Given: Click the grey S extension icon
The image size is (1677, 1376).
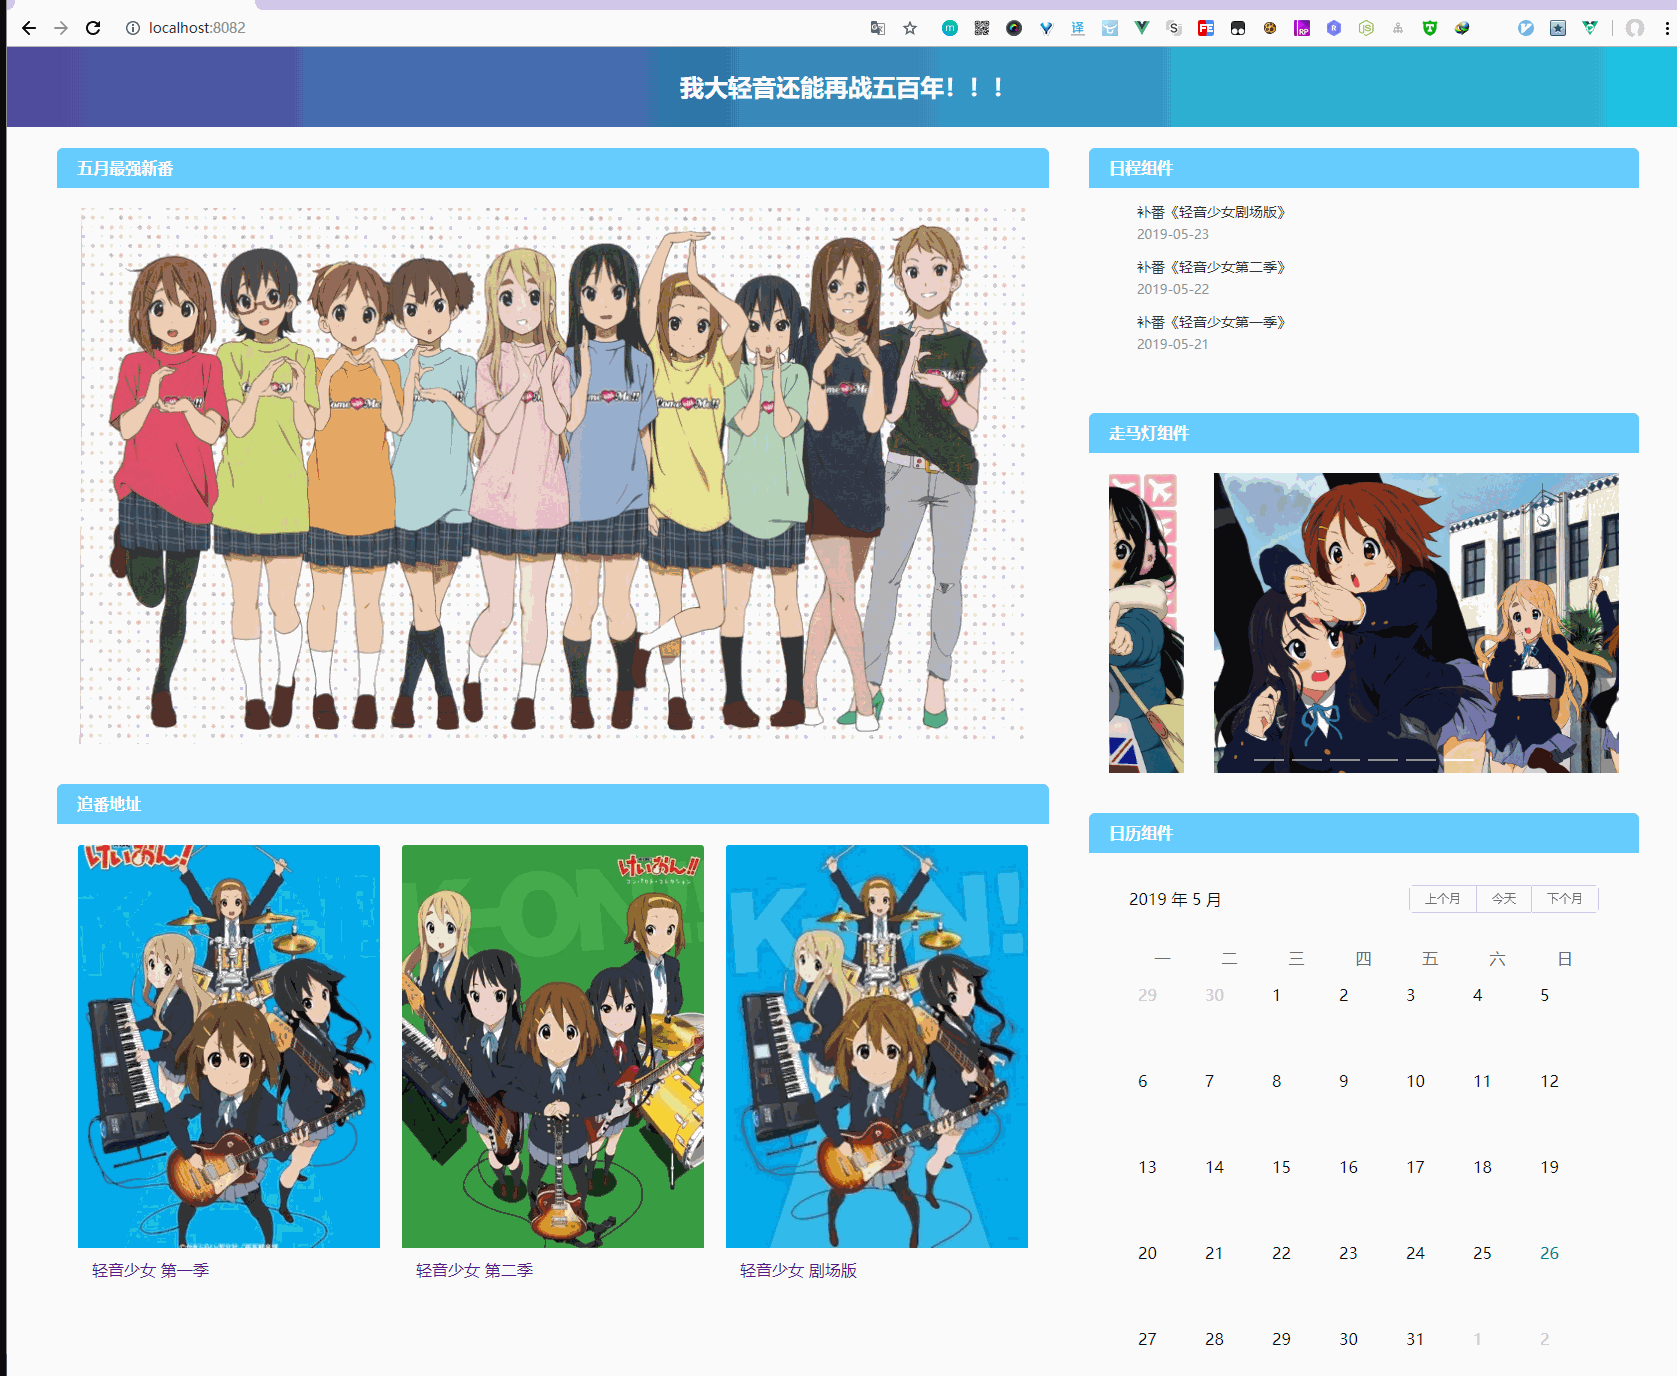Looking at the screenshot, I should coord(1174,28).
